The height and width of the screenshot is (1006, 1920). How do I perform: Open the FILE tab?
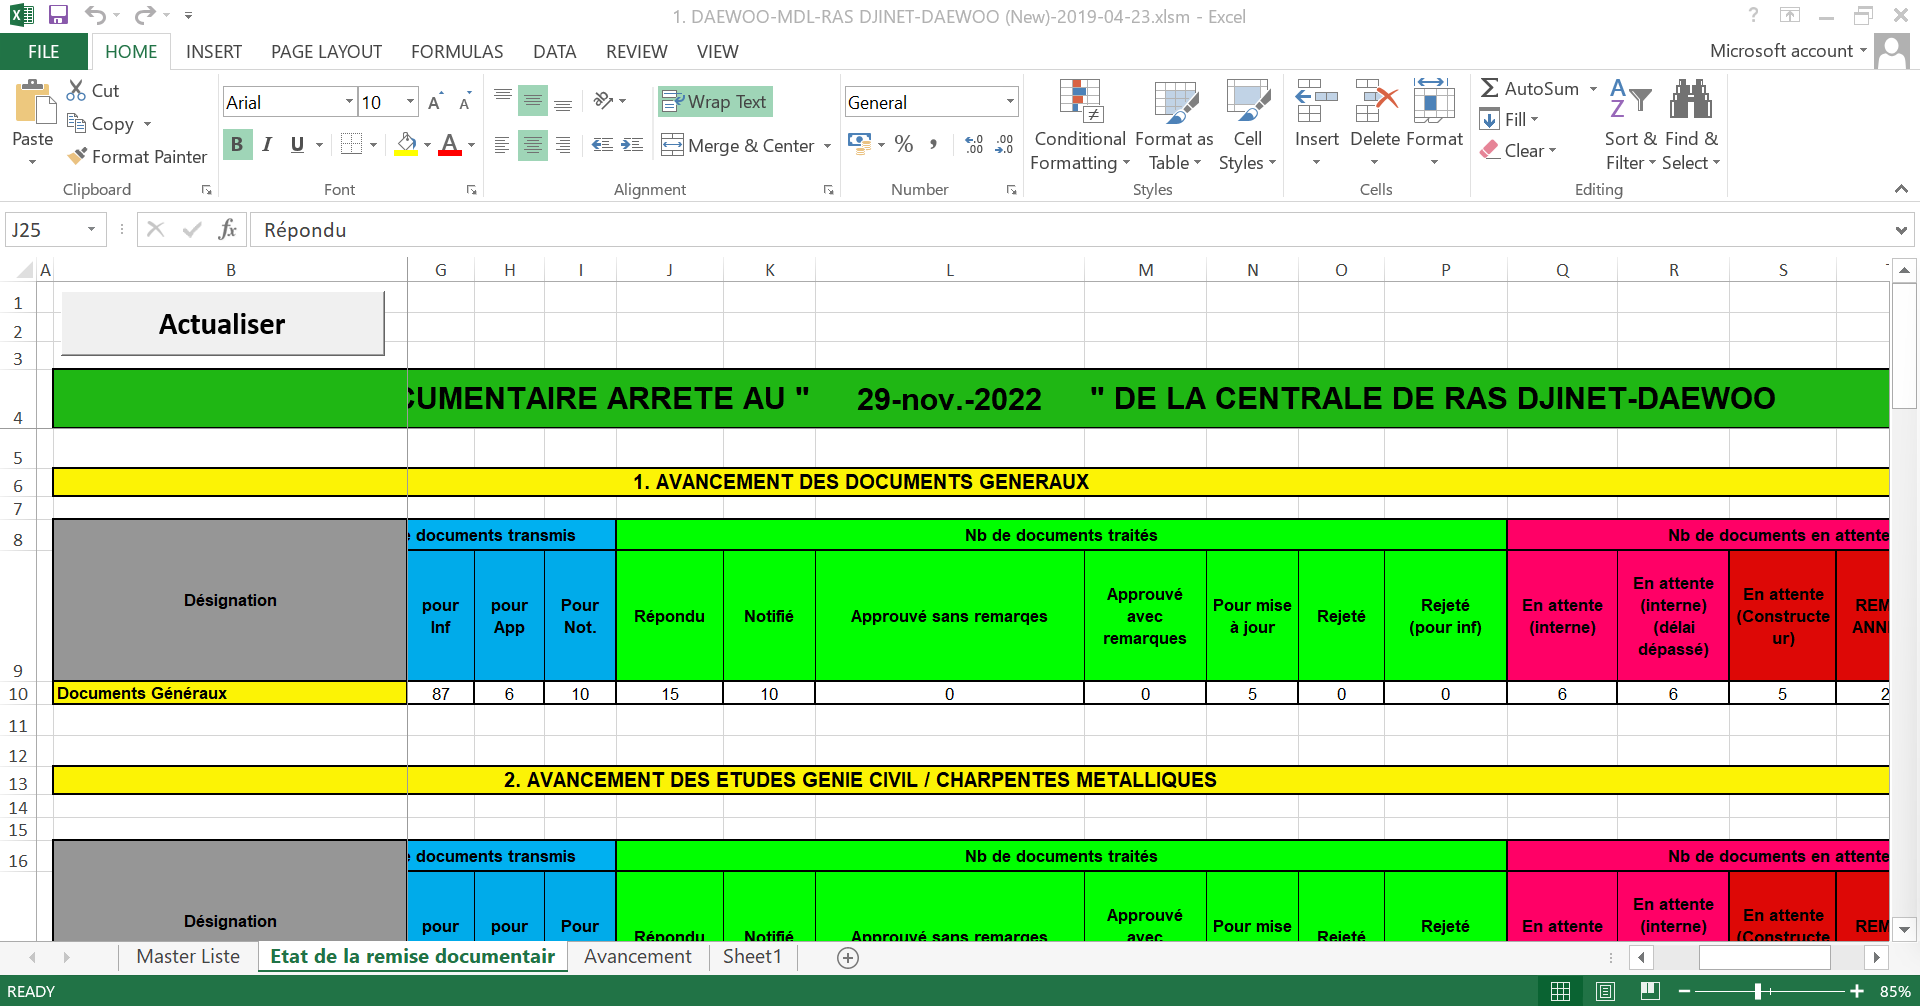point(44,51)
